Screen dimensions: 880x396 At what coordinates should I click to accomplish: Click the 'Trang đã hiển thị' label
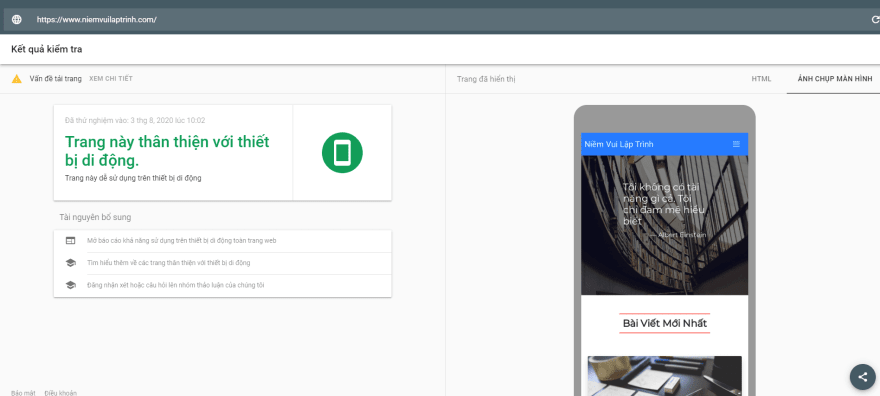pyautogui.click(x=486, y=79)
